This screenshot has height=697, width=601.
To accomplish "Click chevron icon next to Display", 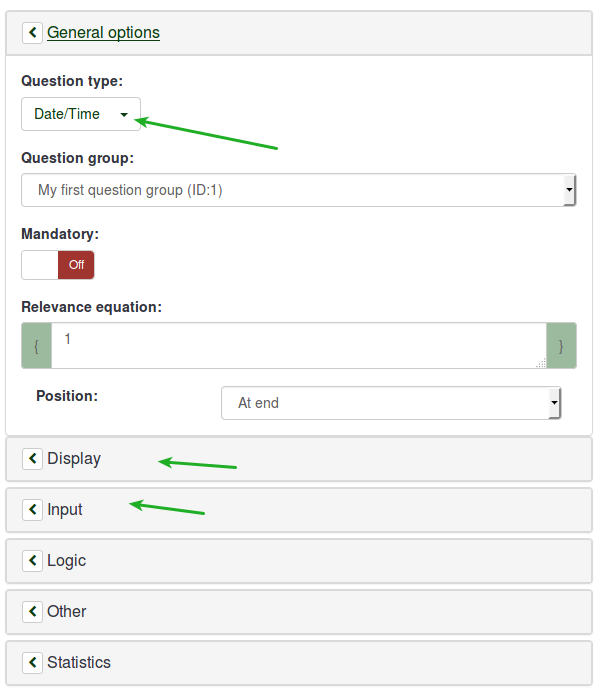I will 32,458.
